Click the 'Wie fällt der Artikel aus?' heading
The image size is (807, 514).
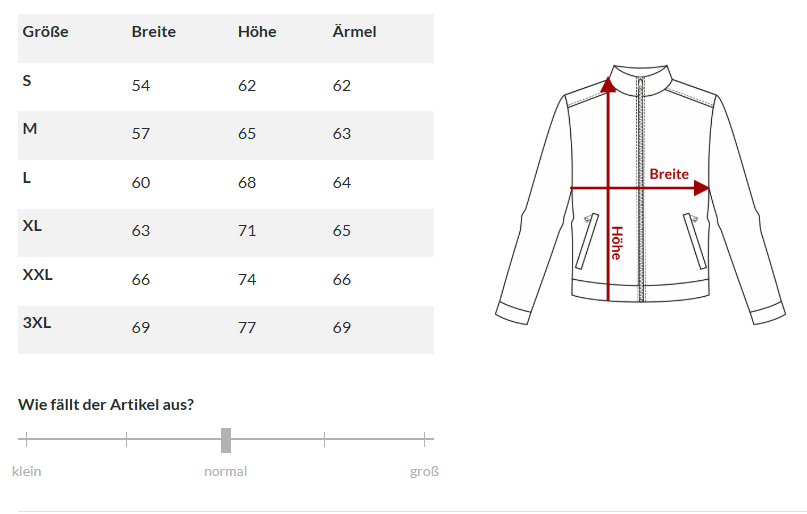[x=106, y=405]
